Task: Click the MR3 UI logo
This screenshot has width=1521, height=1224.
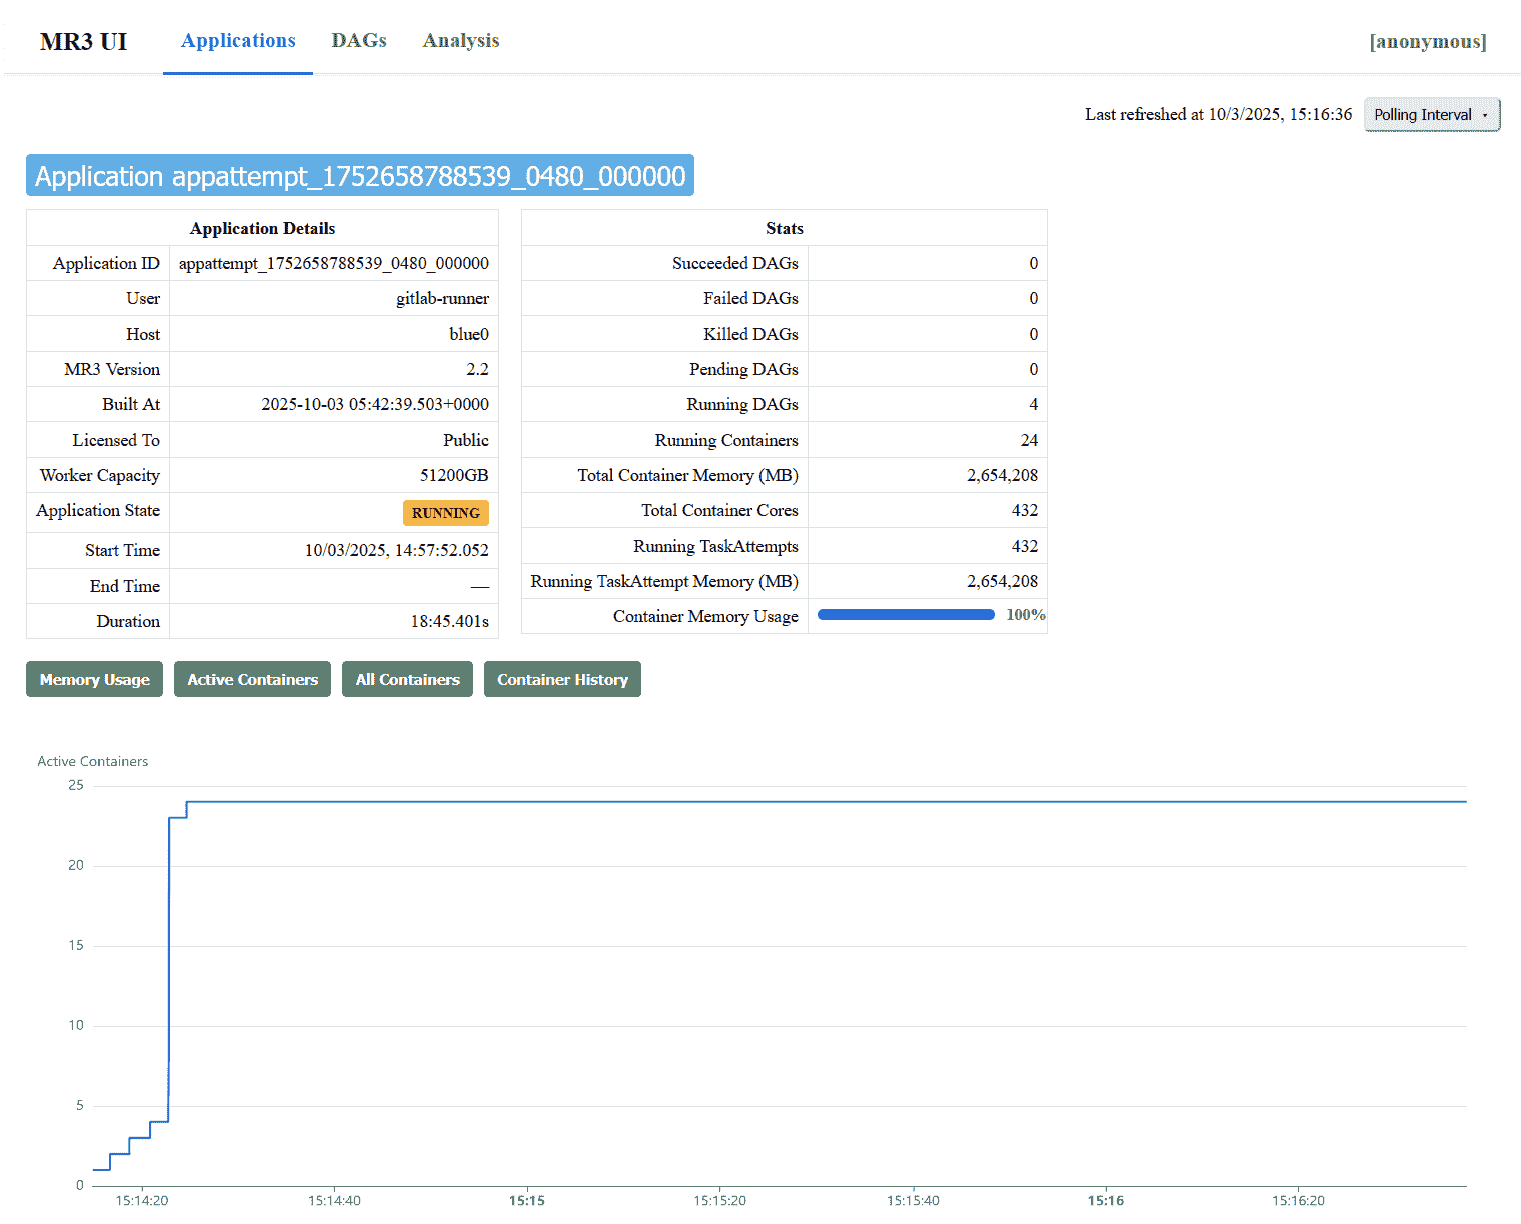Action: 83,41
